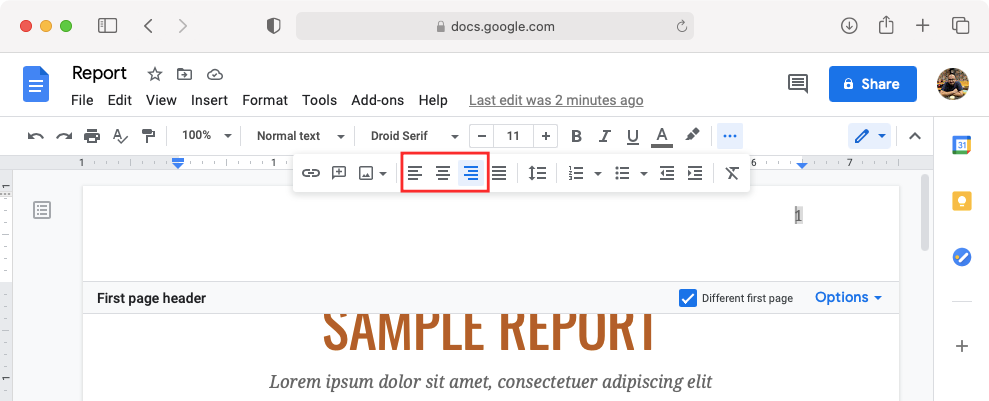Open the Droid Serif font dropdown
This screenshot has width=989, height=401.
coord(414,135)
